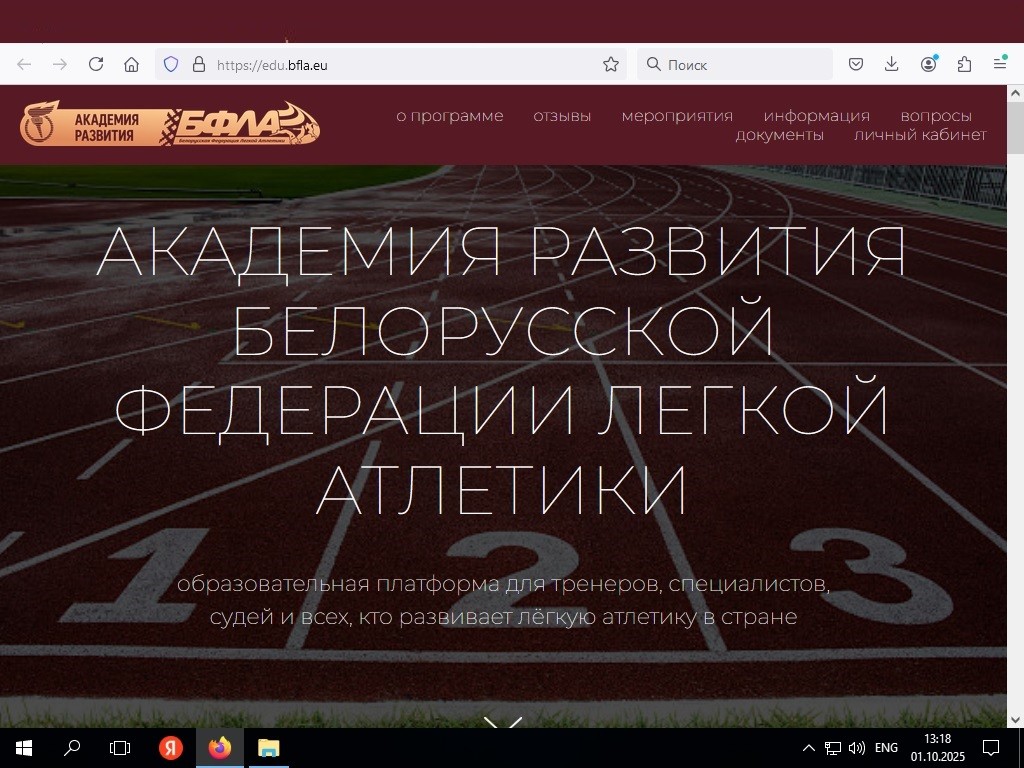Open the "мероприятия" menu item
The image size is (1024, 768).
[677, 116]
